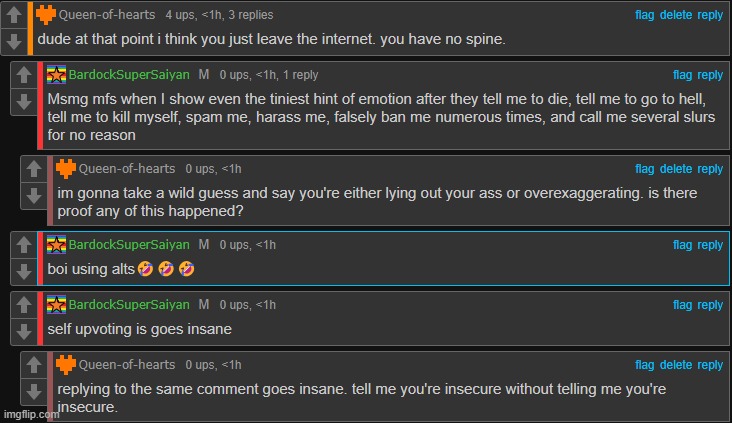Open BardockSuperSaiyan profile from "Msmg mfs" comment
The height and width of the screenshot is (423, 732).
coord(129,75)
